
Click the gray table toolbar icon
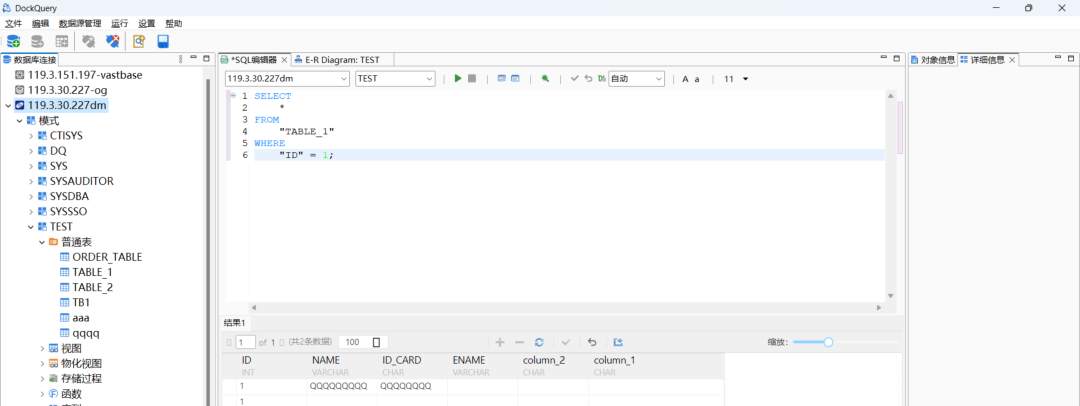click(62, 41)
